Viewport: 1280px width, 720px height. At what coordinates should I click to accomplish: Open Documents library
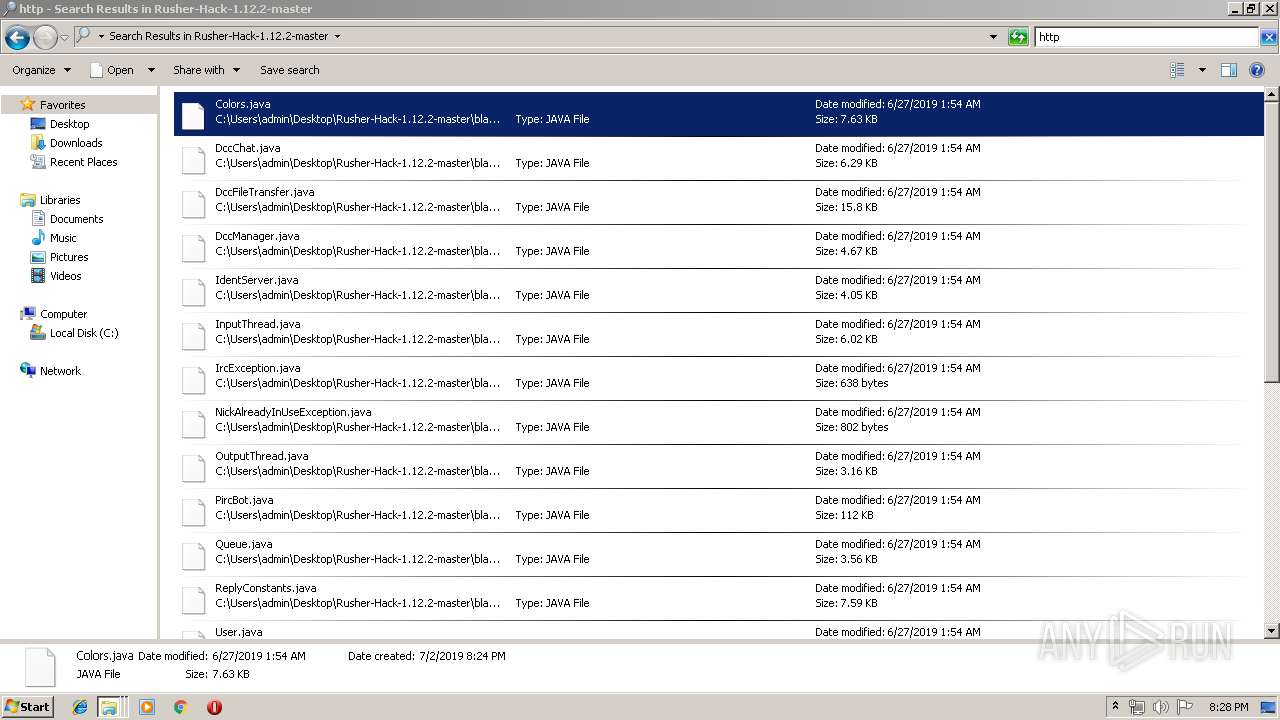pos(76,219)
